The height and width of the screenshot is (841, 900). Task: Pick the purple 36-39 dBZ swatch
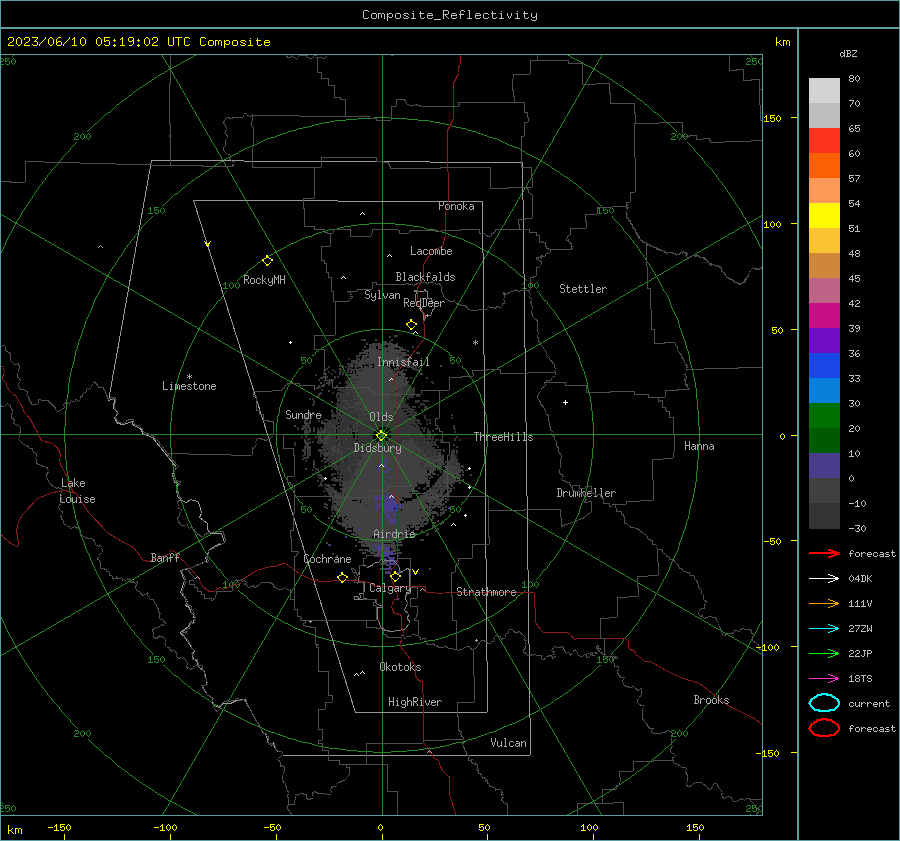pos(824,340)
